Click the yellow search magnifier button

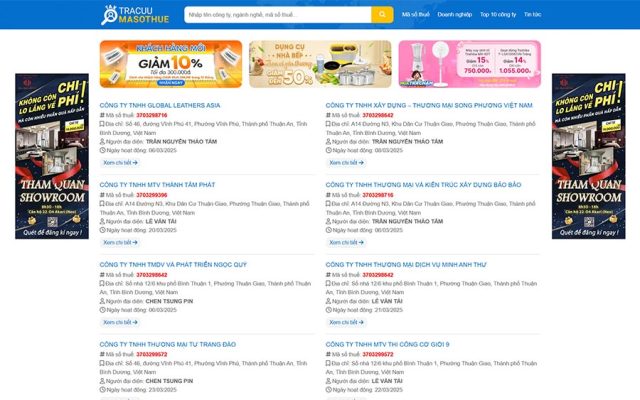382,15
